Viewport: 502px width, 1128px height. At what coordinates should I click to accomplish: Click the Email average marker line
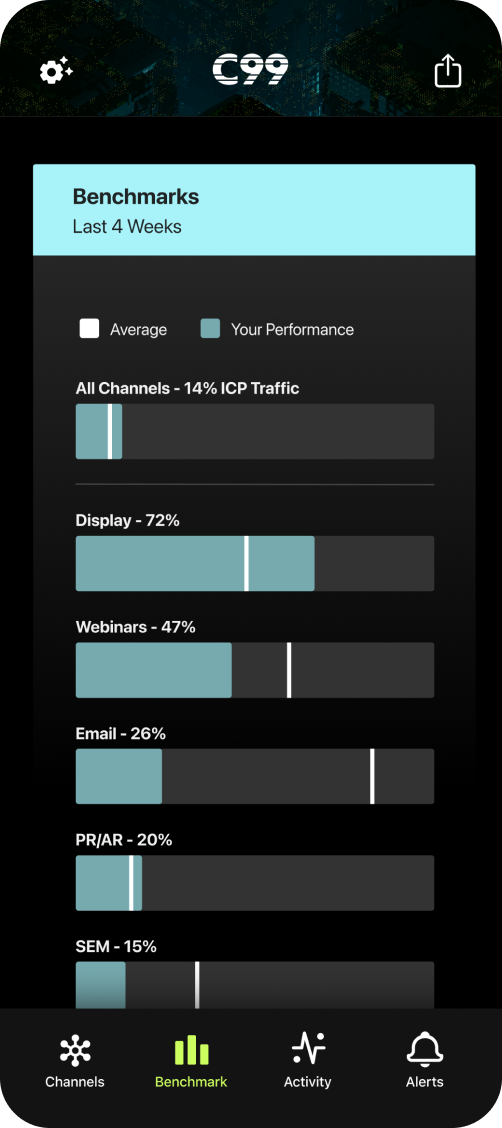pyautogui.click(x=372, y=776)
